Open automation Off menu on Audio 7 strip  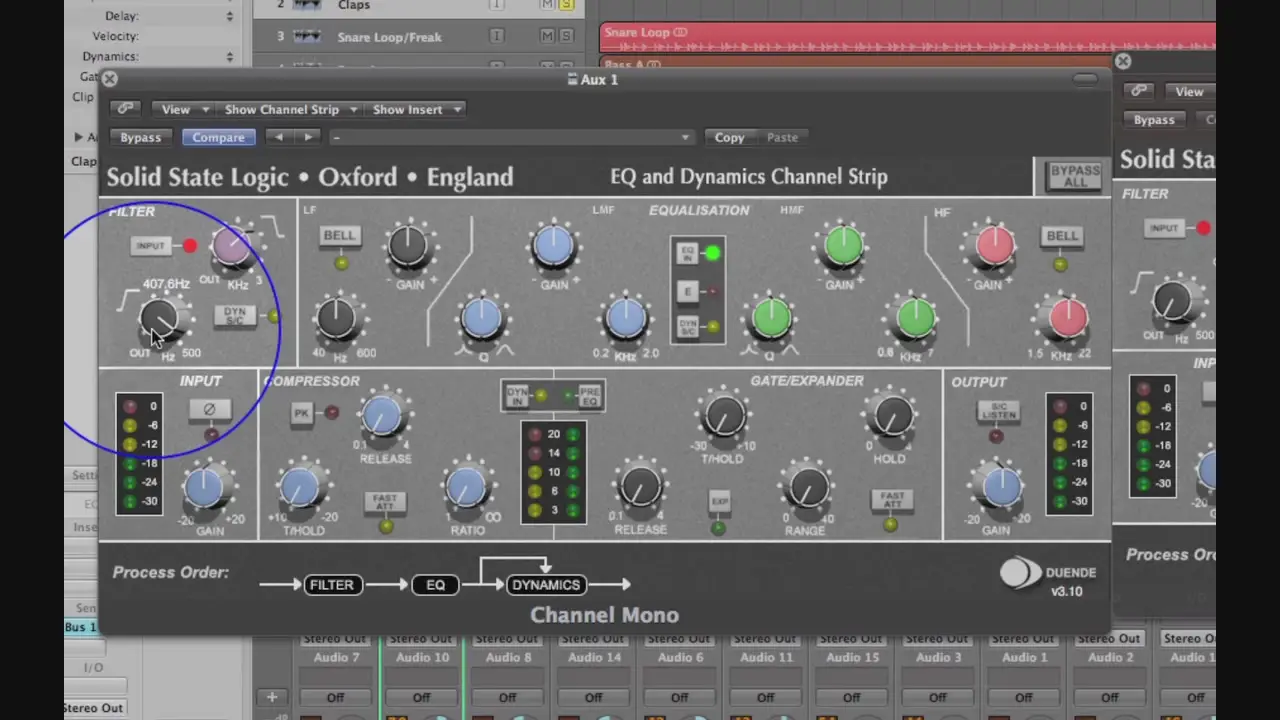[336, 697]
